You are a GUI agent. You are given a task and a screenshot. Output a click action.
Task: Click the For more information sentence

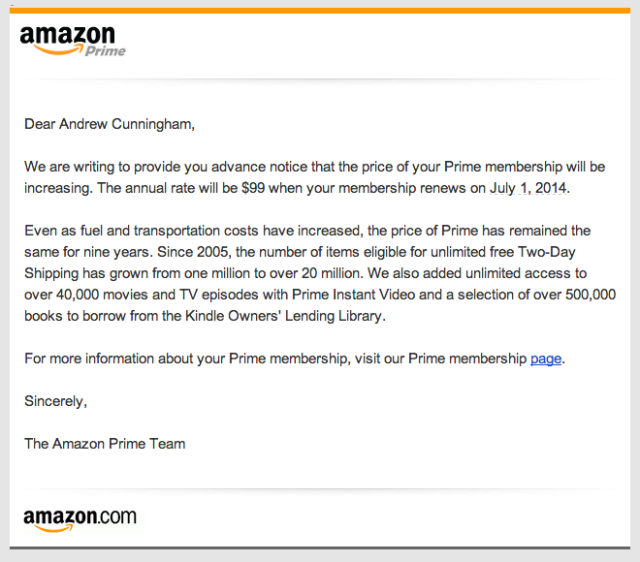point(295,359)
